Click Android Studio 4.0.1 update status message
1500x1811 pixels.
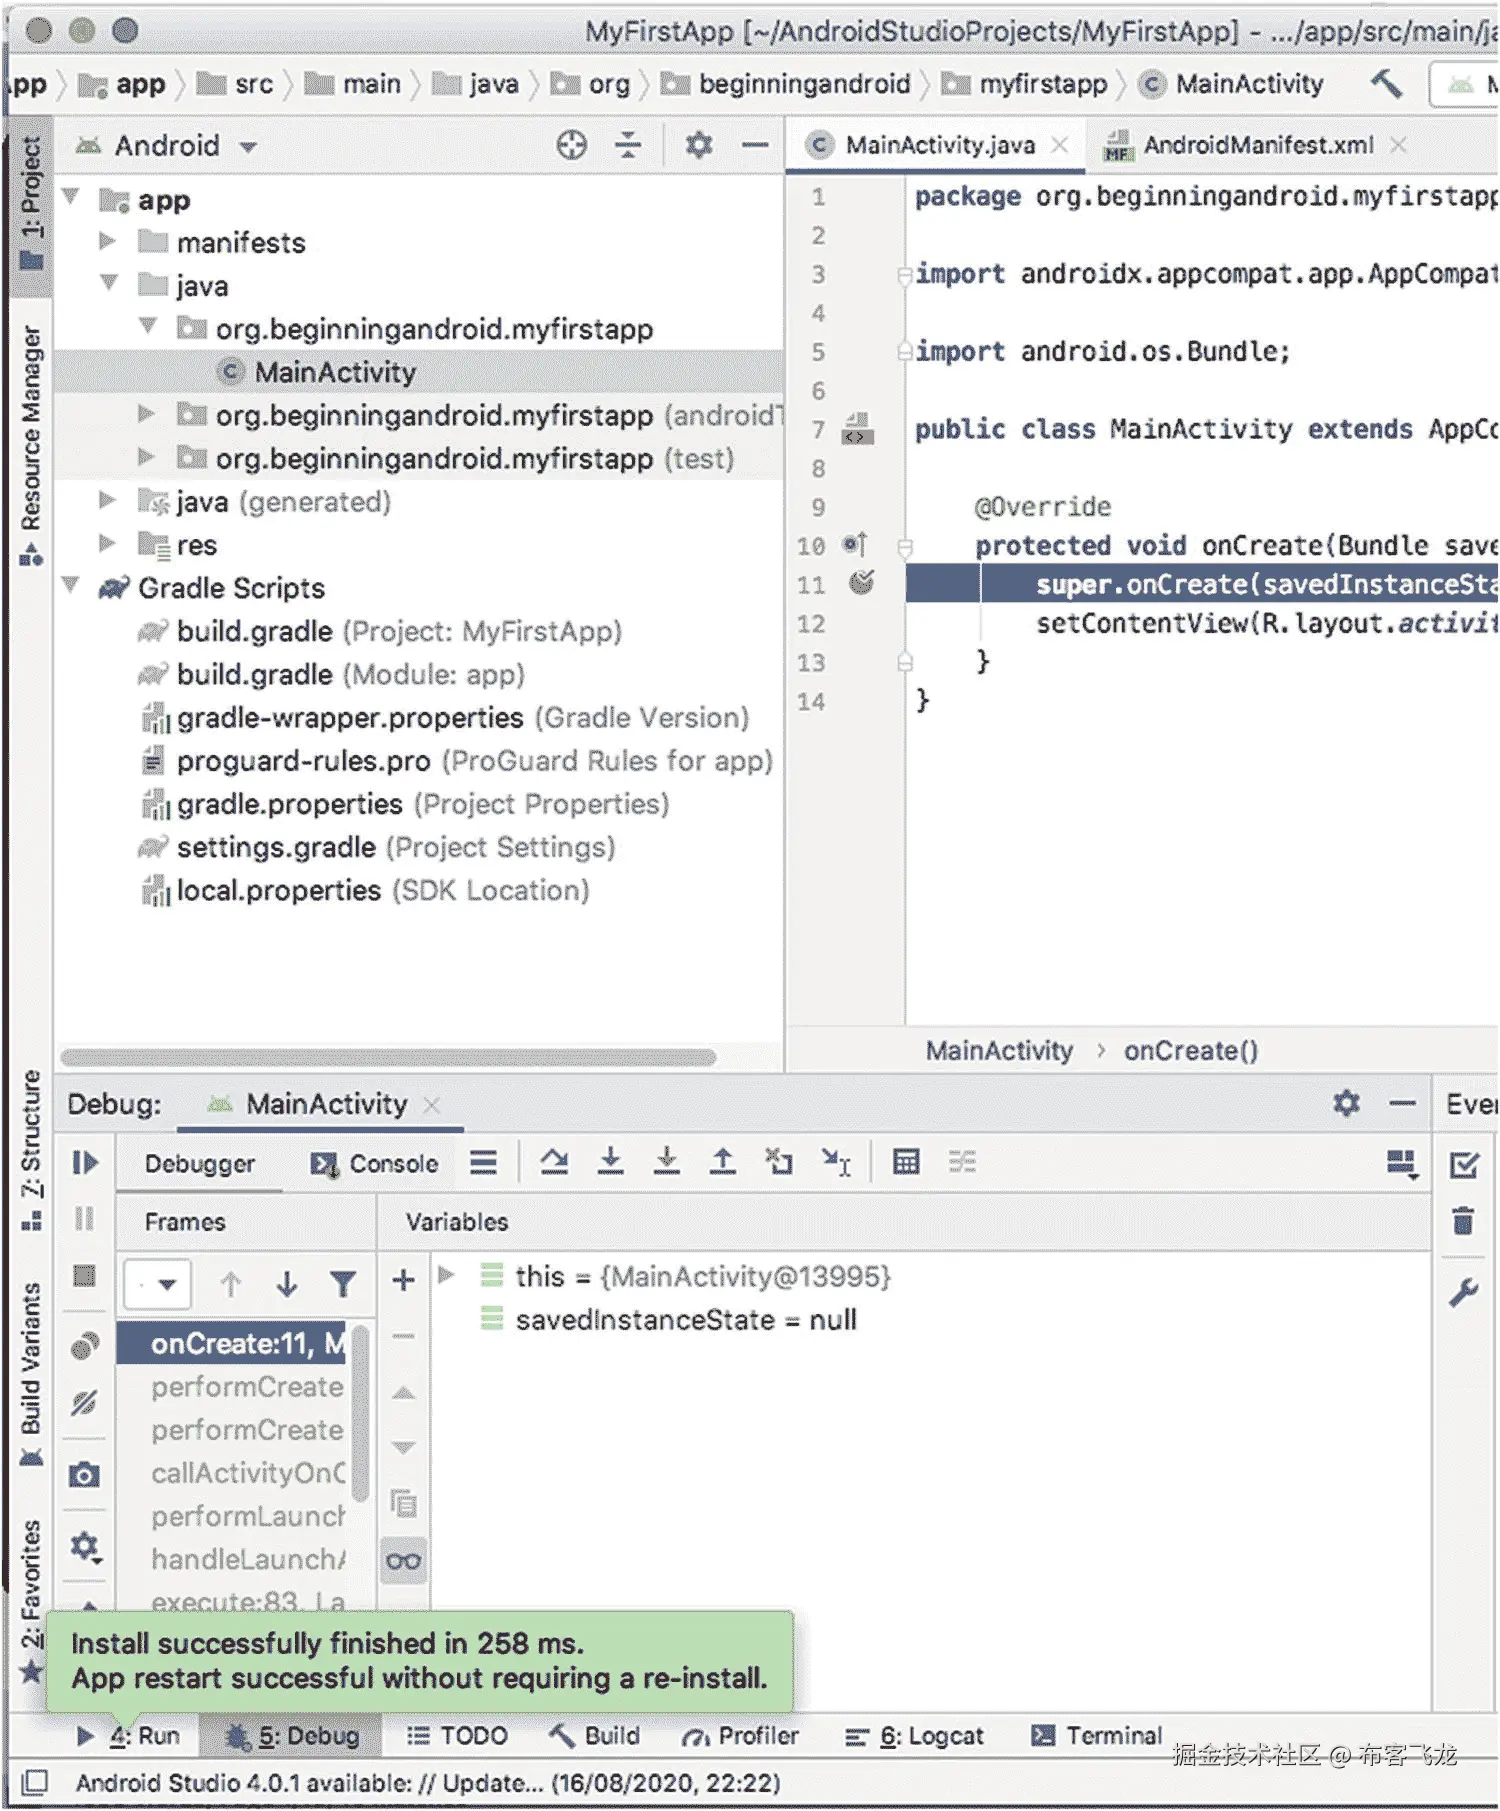click(x=428, y=1783)
